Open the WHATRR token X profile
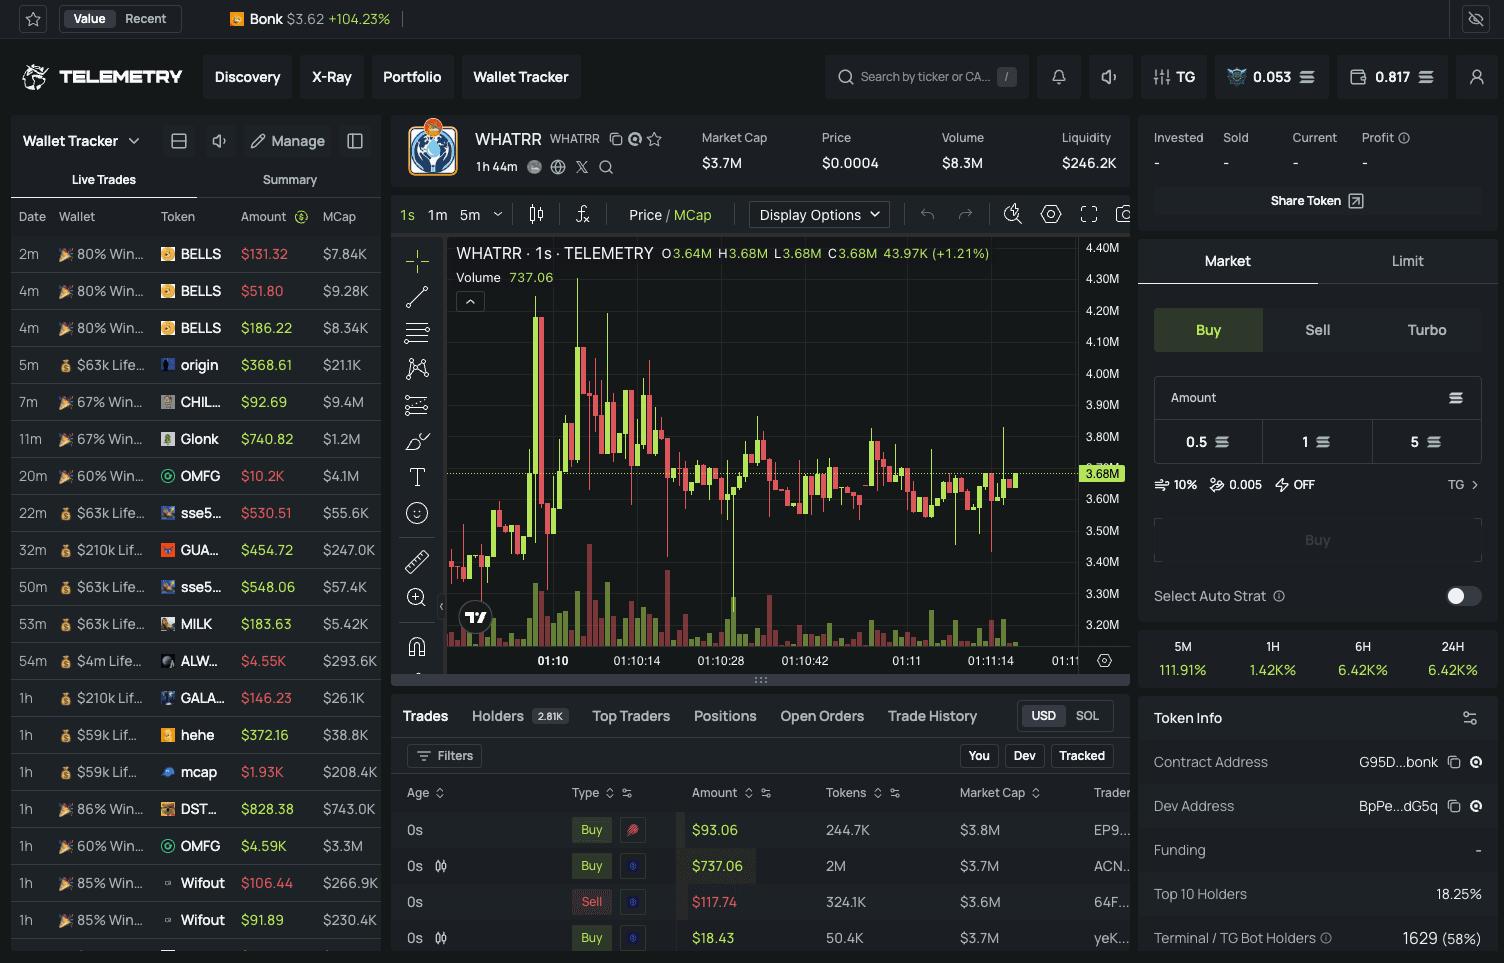Image resolution: width=1504 pixels, height=963 pixels. click(x=582, y=167)
